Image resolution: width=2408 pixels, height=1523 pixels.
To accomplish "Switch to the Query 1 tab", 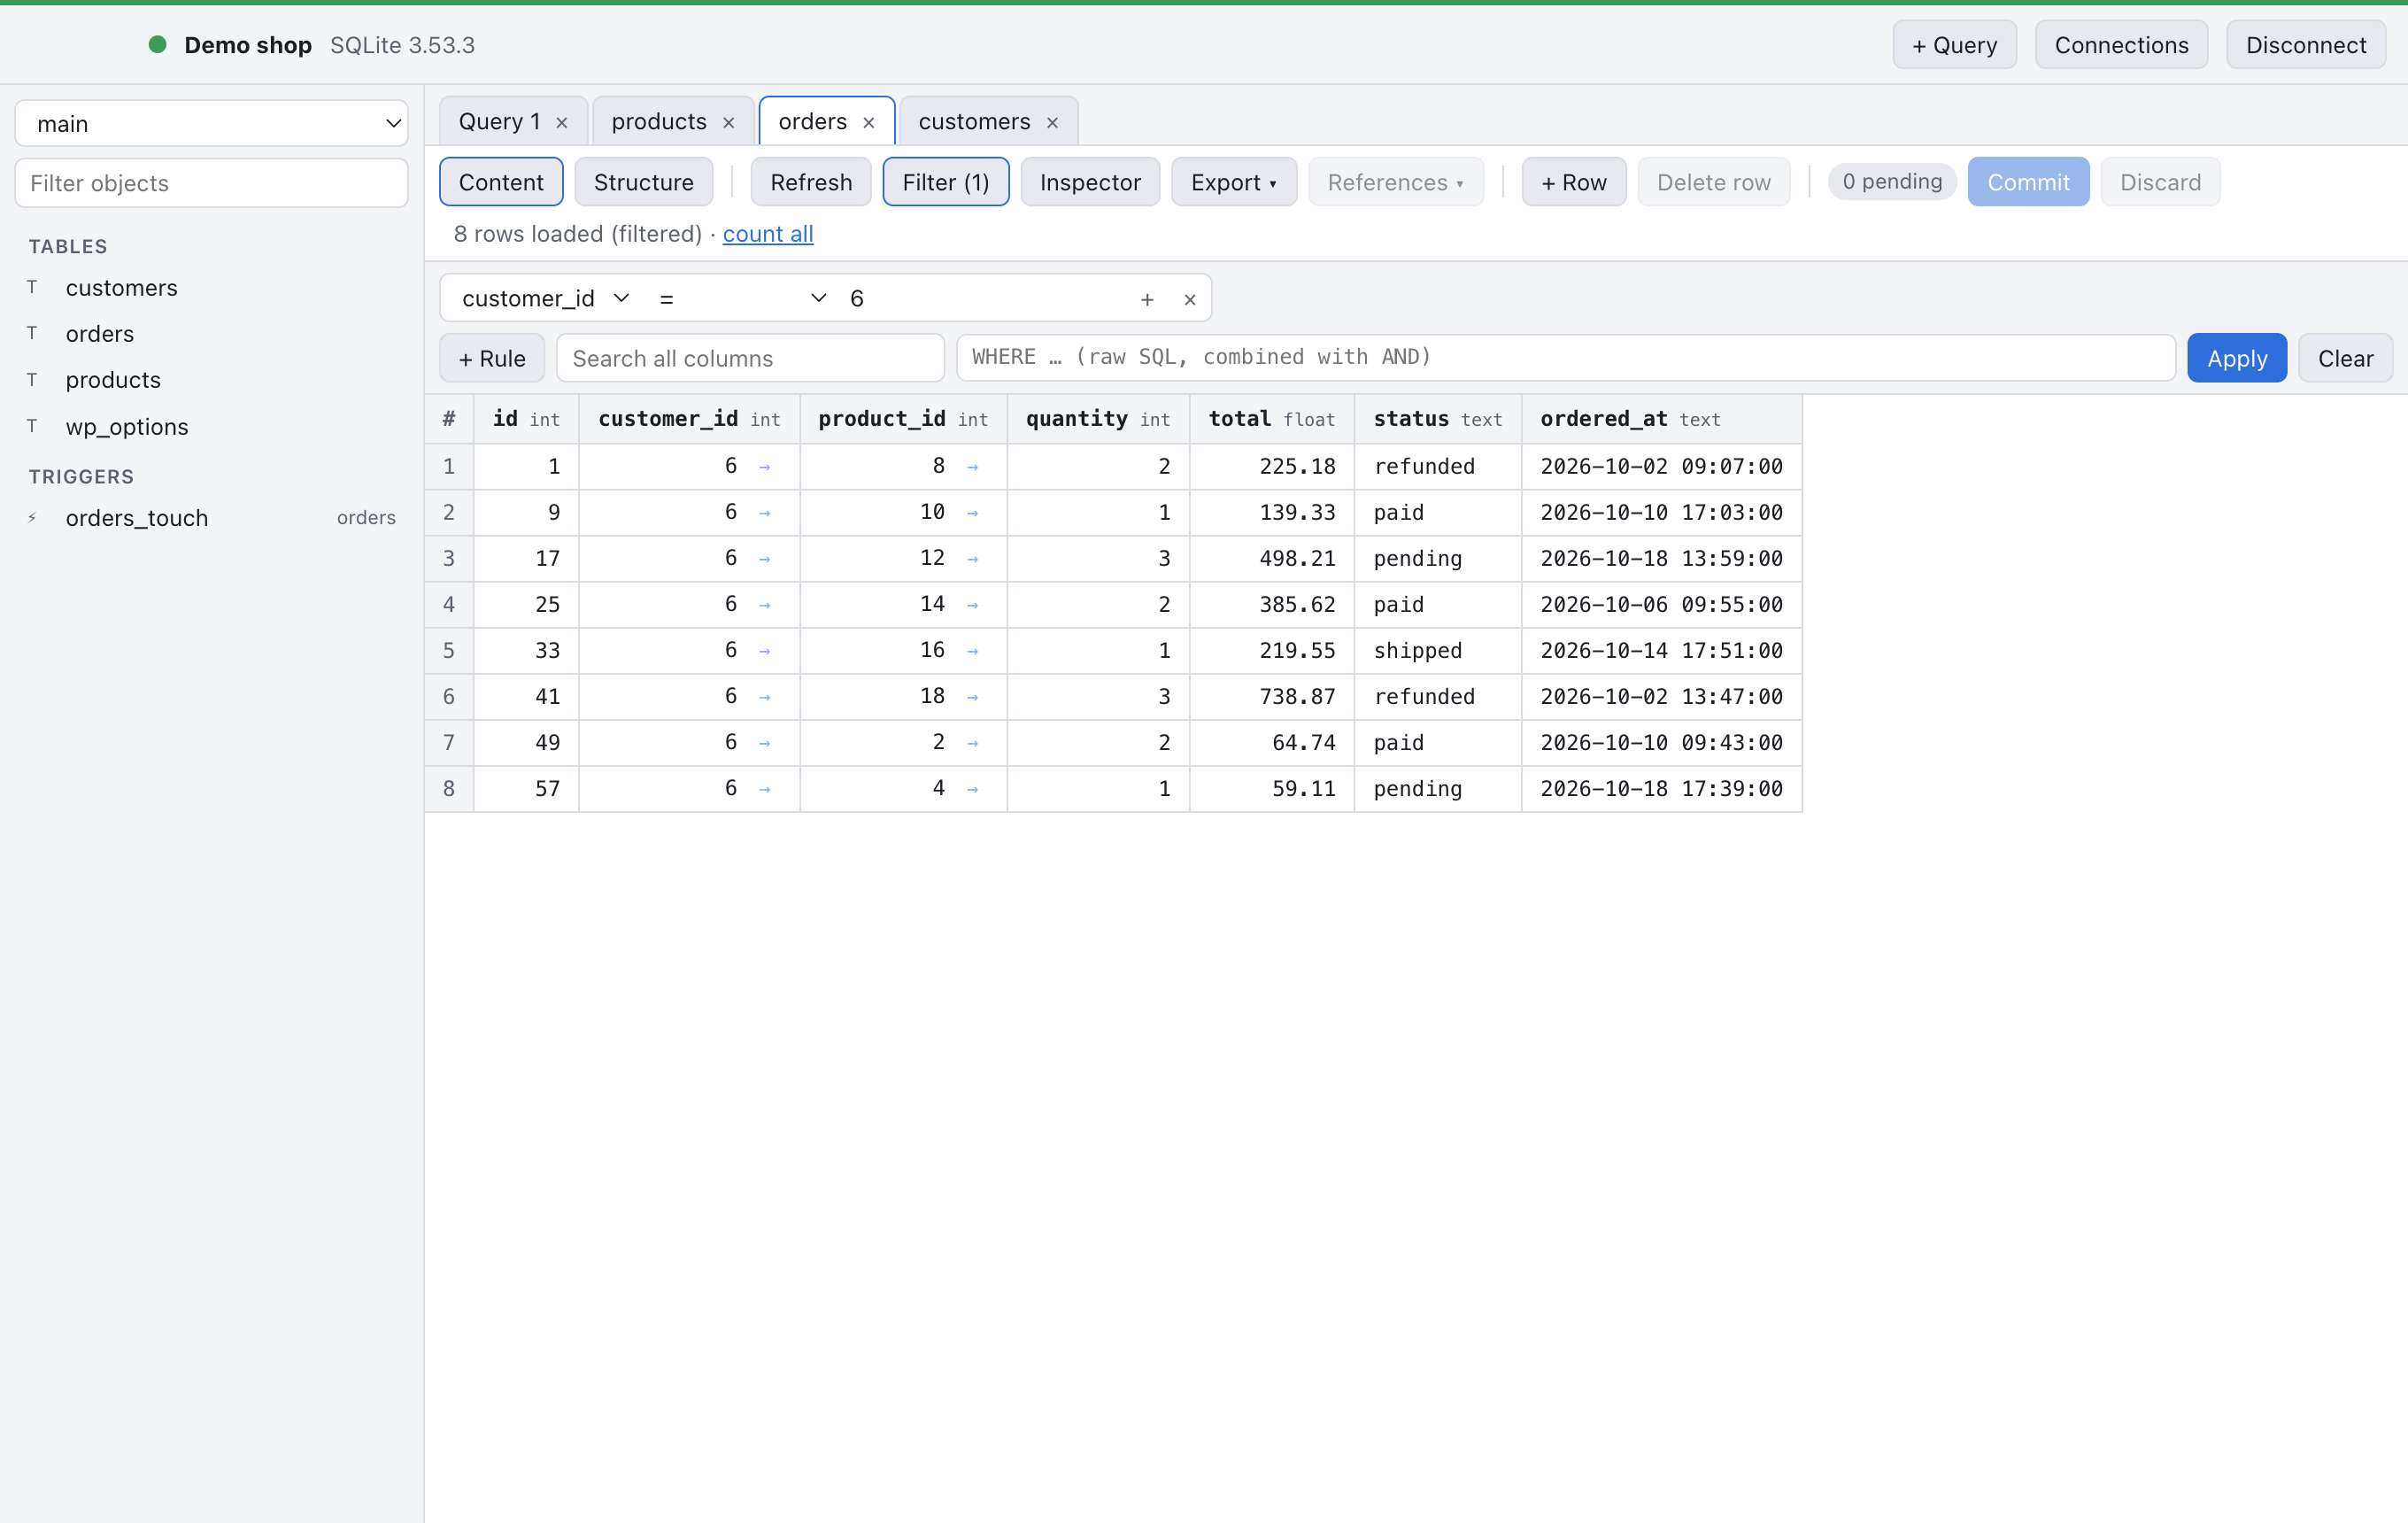I will [499, 121].
